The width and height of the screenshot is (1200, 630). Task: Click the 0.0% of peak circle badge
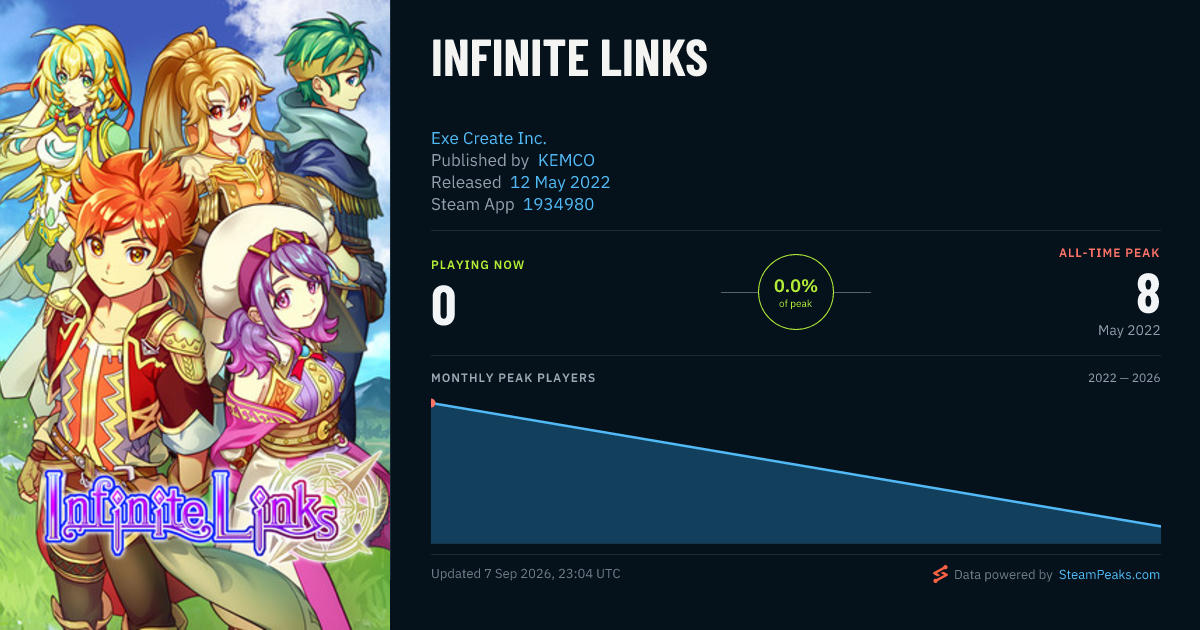pos(796,292)
